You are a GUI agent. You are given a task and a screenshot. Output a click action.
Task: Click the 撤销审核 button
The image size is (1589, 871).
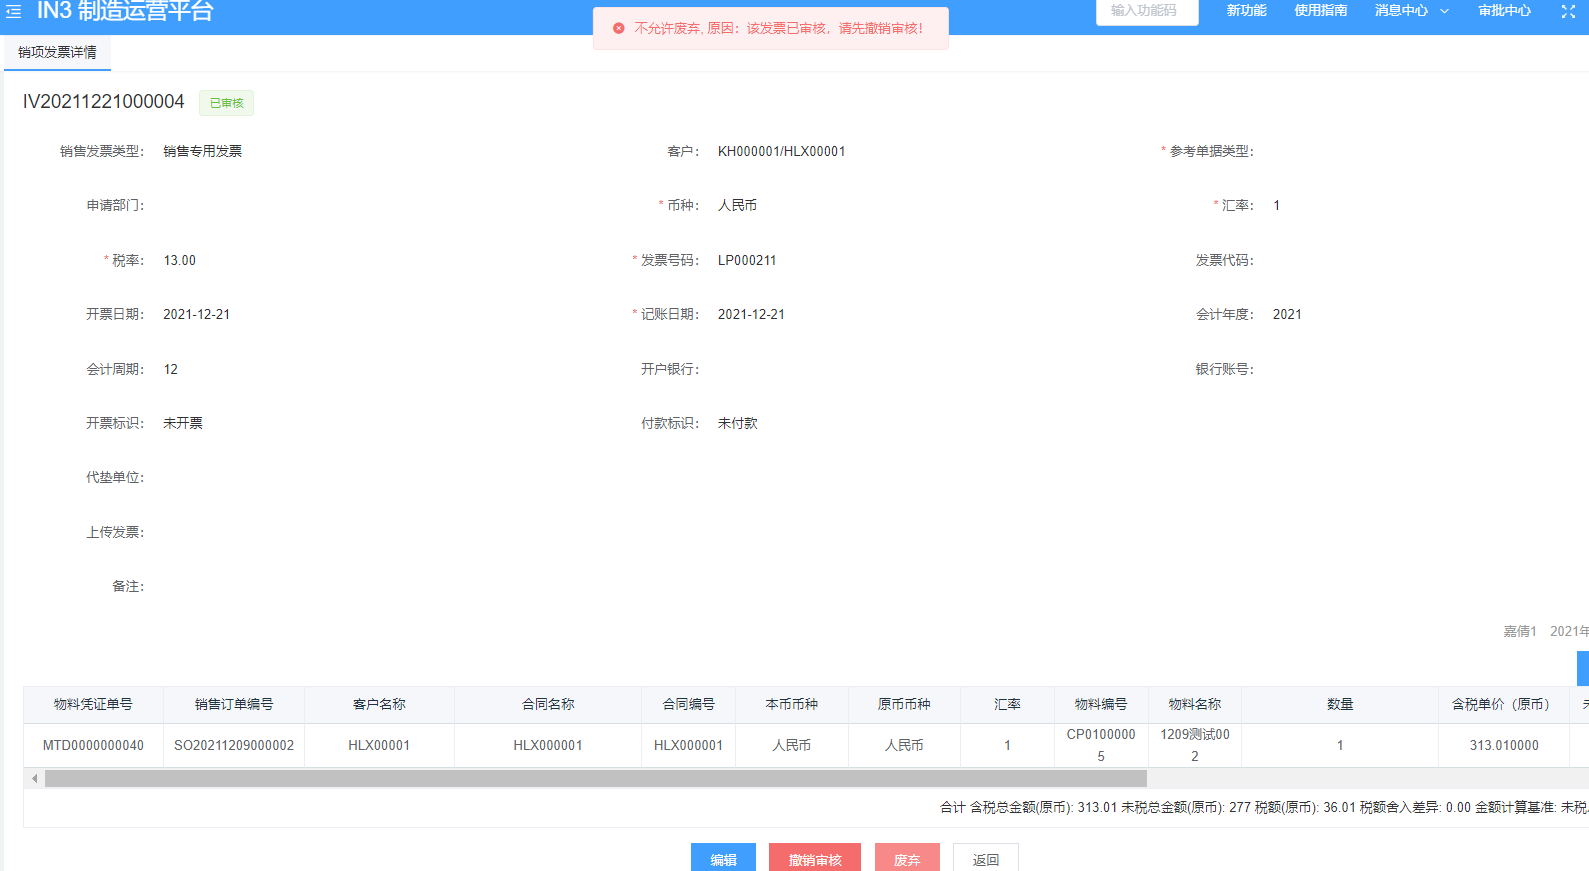(x=814, y=859)
